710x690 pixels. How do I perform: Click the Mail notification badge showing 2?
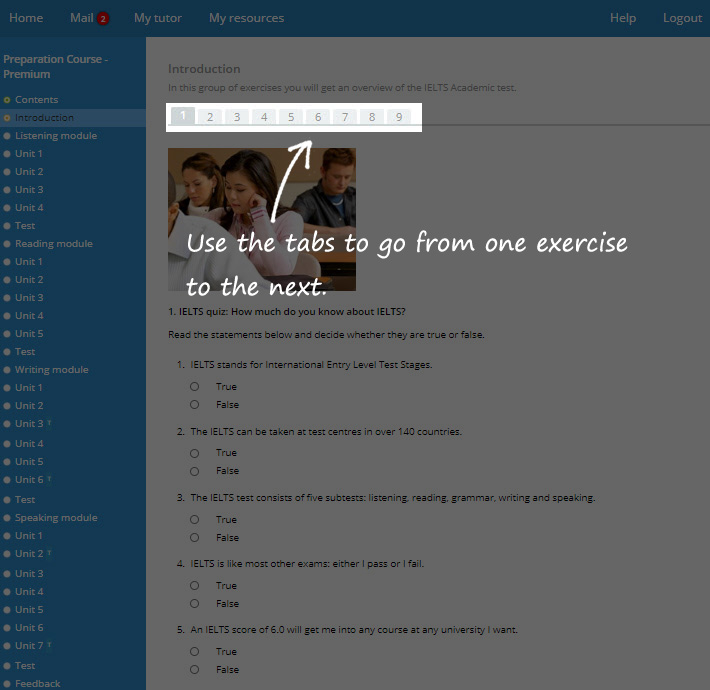[103, 19]
